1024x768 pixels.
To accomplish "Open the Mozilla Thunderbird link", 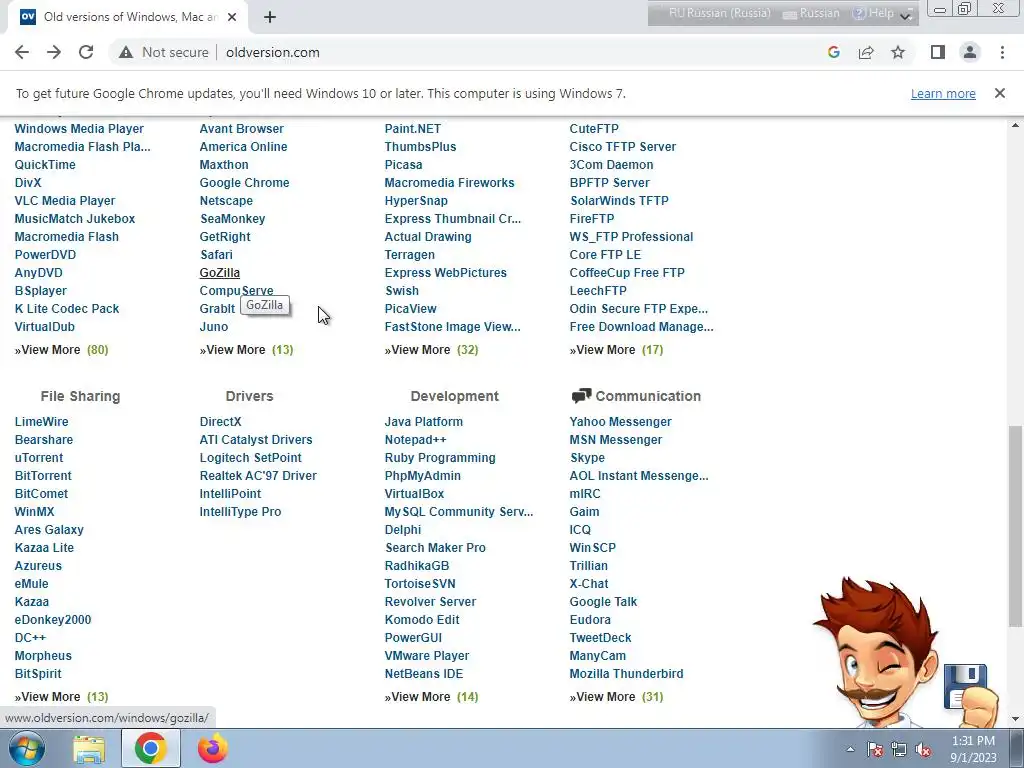I will [x=626, y=674].
